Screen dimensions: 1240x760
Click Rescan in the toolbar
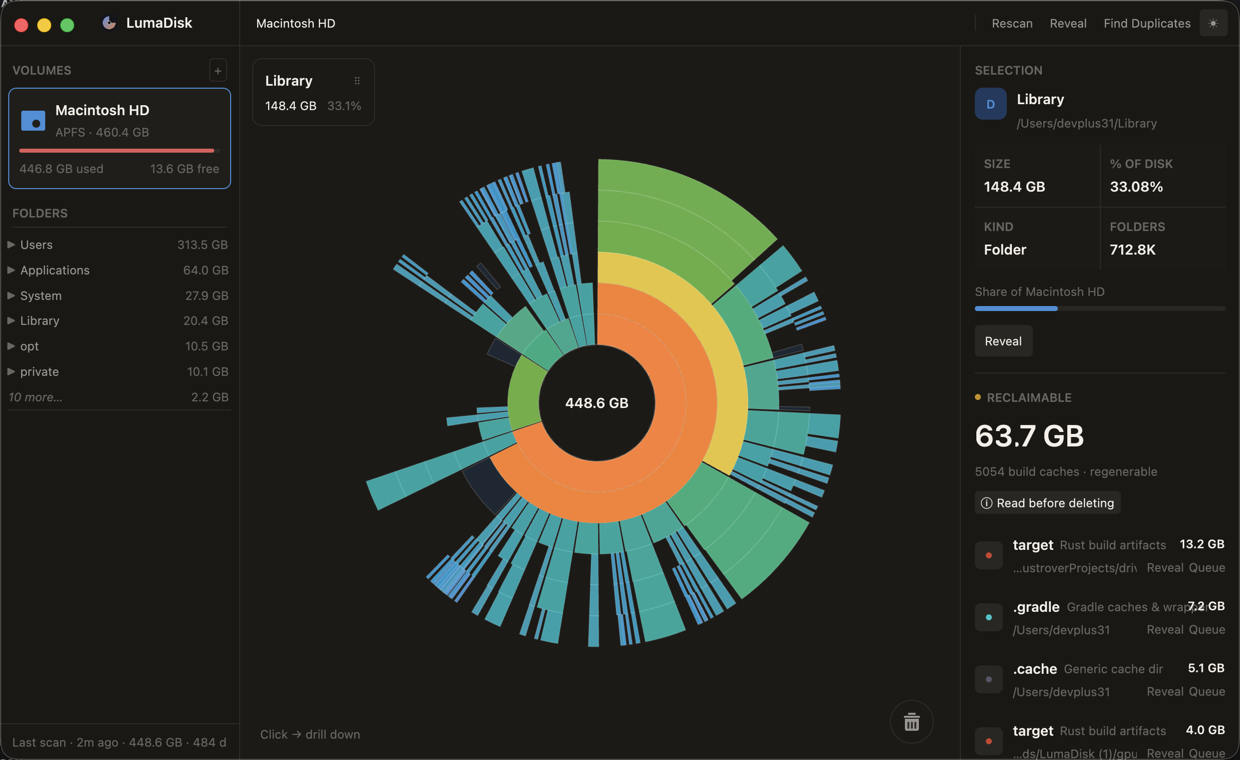(x=1012, y=23)
